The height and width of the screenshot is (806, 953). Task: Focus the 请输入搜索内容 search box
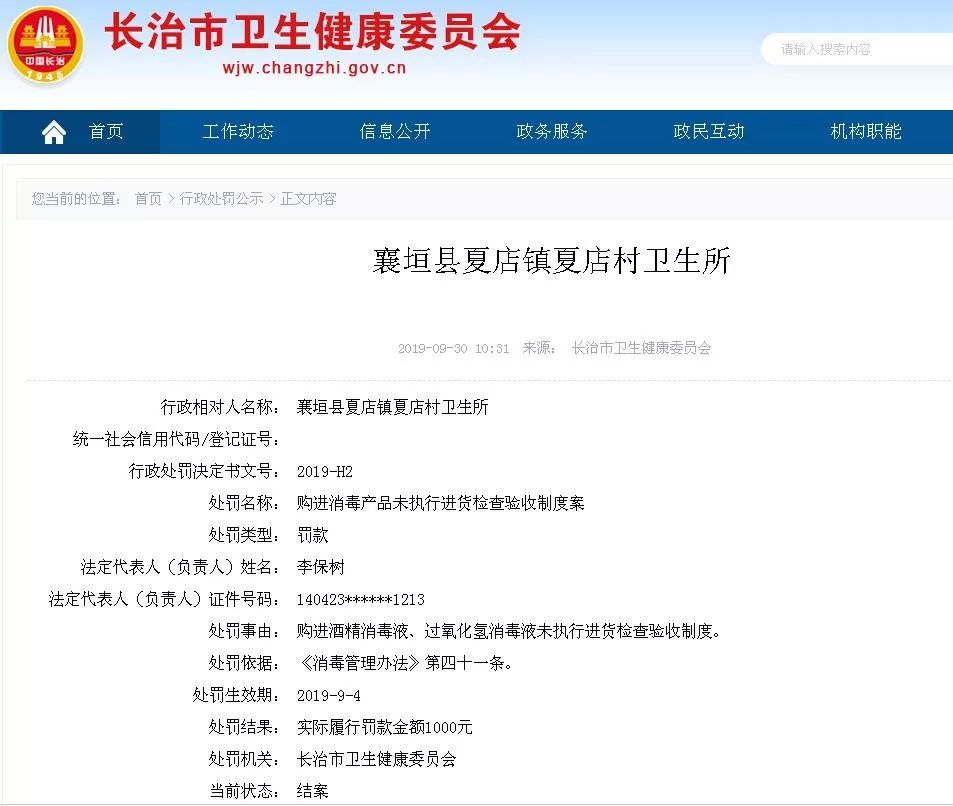pyautogui.click(x=857, y=49)
